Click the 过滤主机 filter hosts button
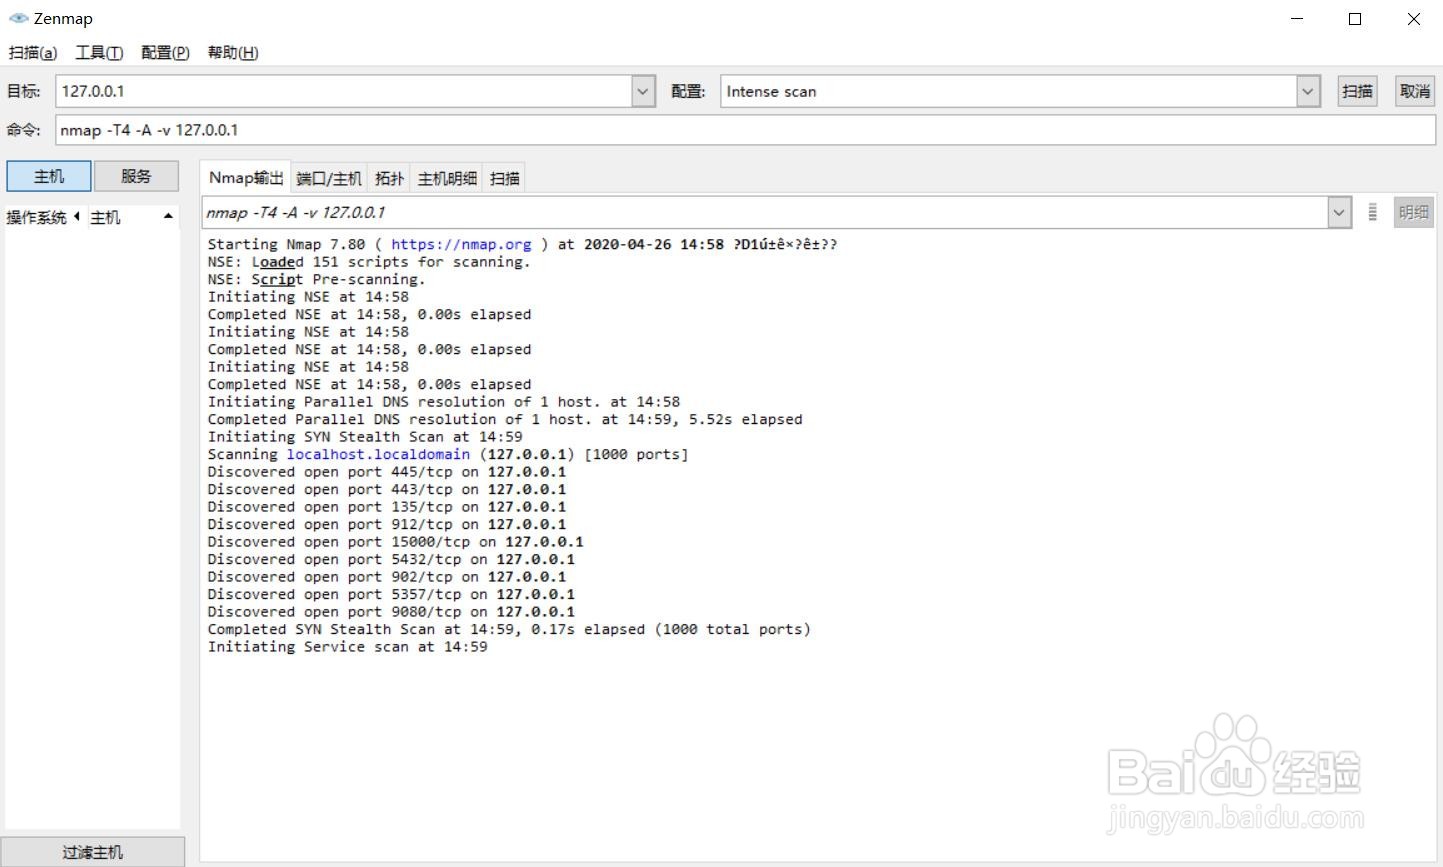The height and width of the screenshot is (867, 1443). pyautogui.click(x=93, y=852)
